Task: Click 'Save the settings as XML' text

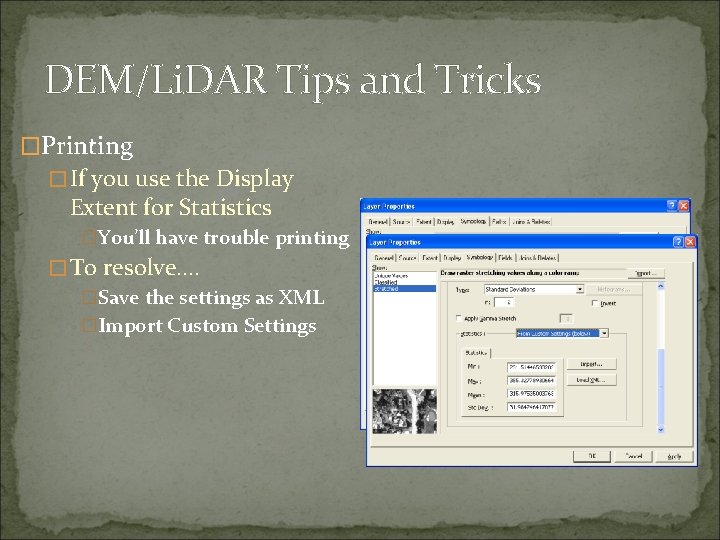Action: pos(211,298)
